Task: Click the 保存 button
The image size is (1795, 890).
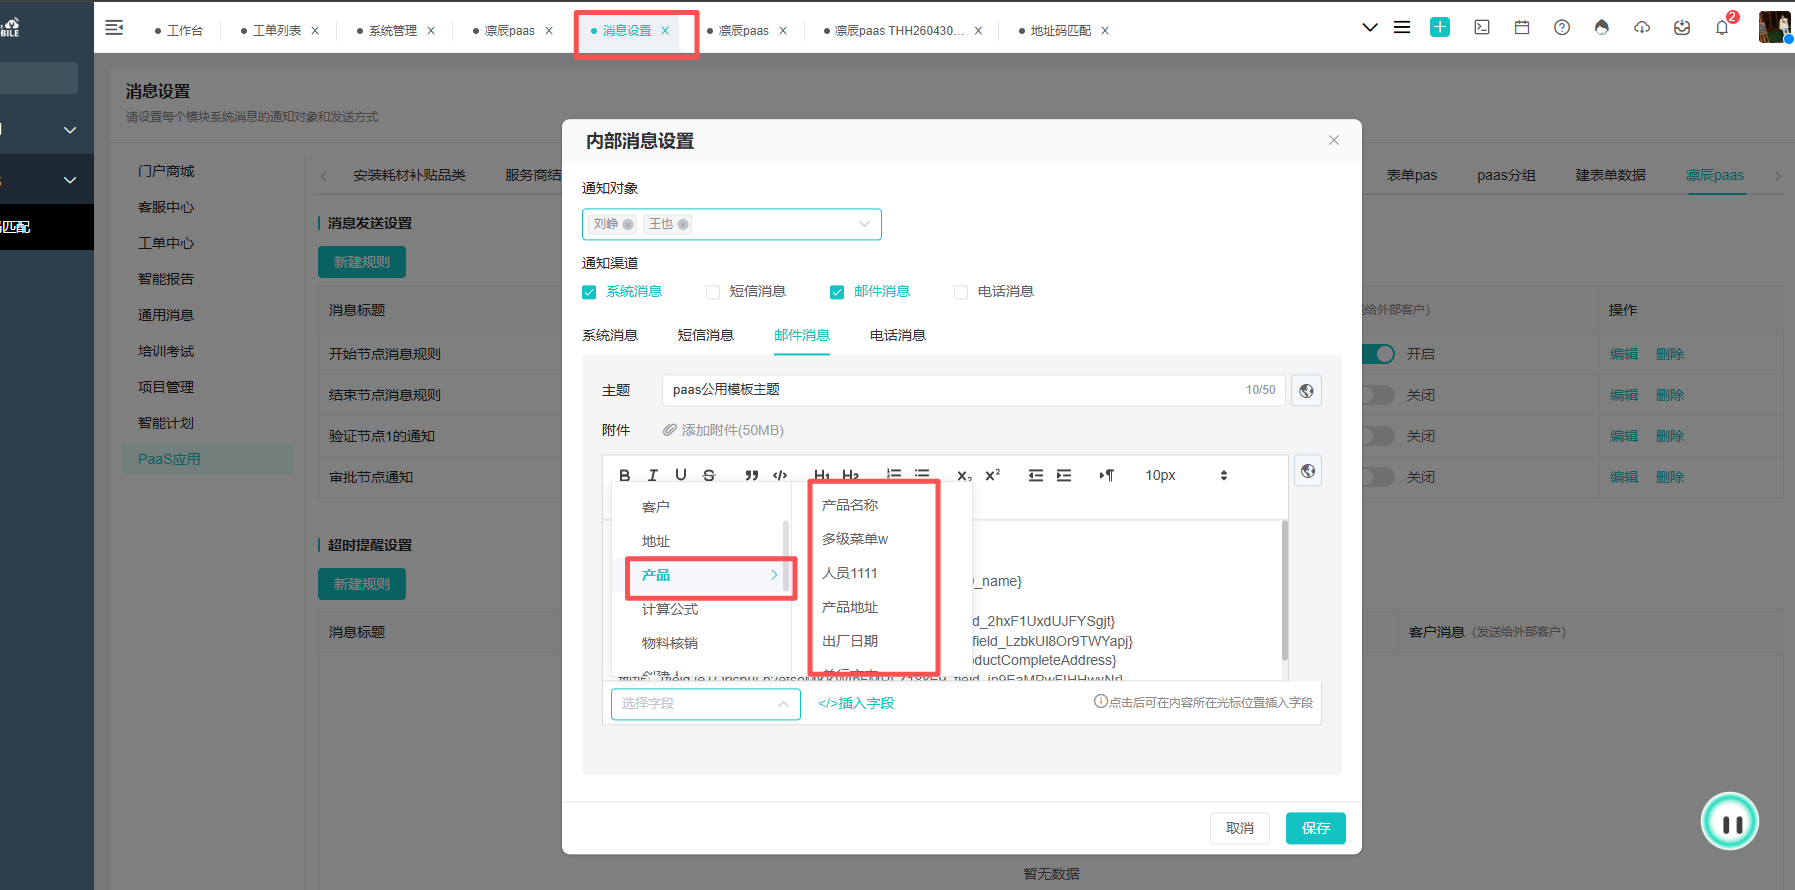Action: coord(1316,828)
